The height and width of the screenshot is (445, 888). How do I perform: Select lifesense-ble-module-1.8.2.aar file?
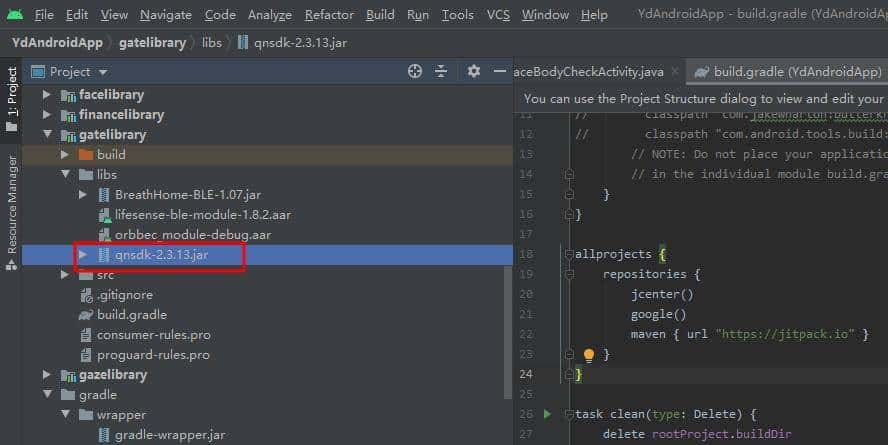[x=203, y=215]
